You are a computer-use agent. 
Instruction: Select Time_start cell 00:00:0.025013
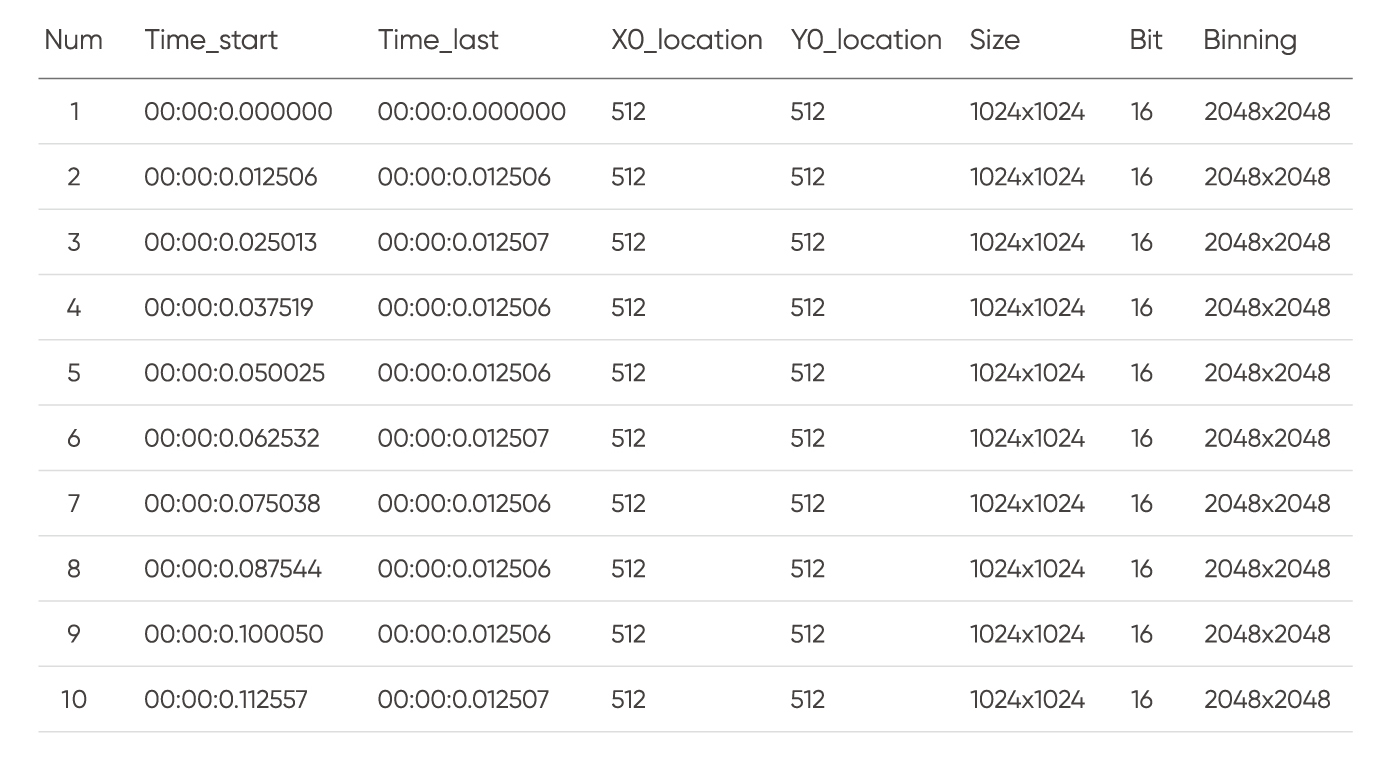pos(230,242)
